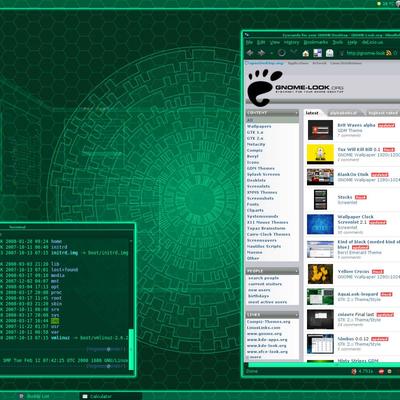Open the History menu in browser
The height and width of the screenshot is (400, 400).
click(x=291, y=42)
